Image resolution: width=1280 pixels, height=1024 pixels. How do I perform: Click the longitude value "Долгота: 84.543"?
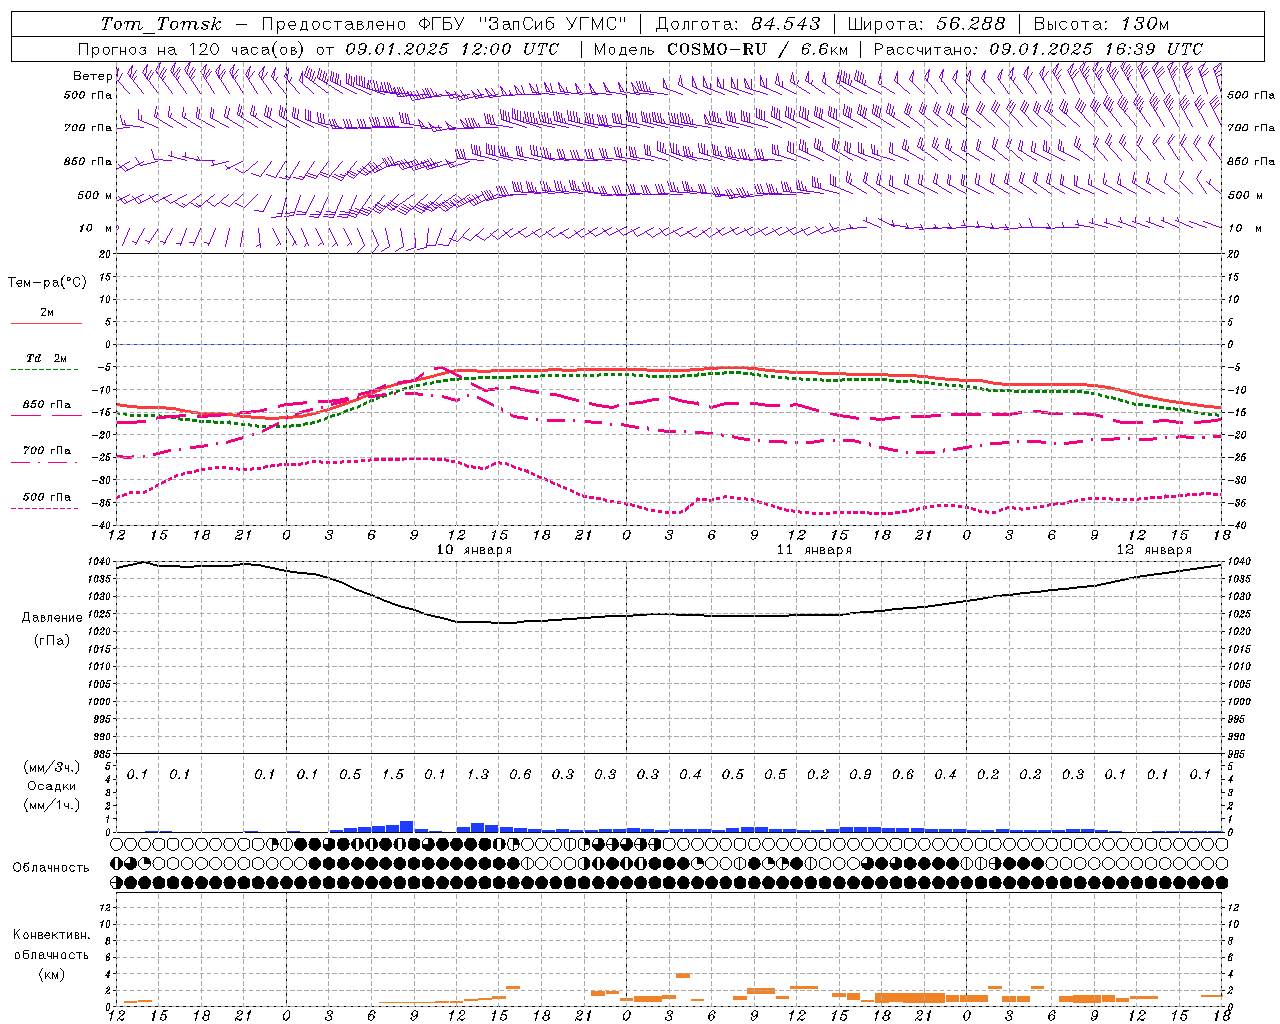coord(738,24)
